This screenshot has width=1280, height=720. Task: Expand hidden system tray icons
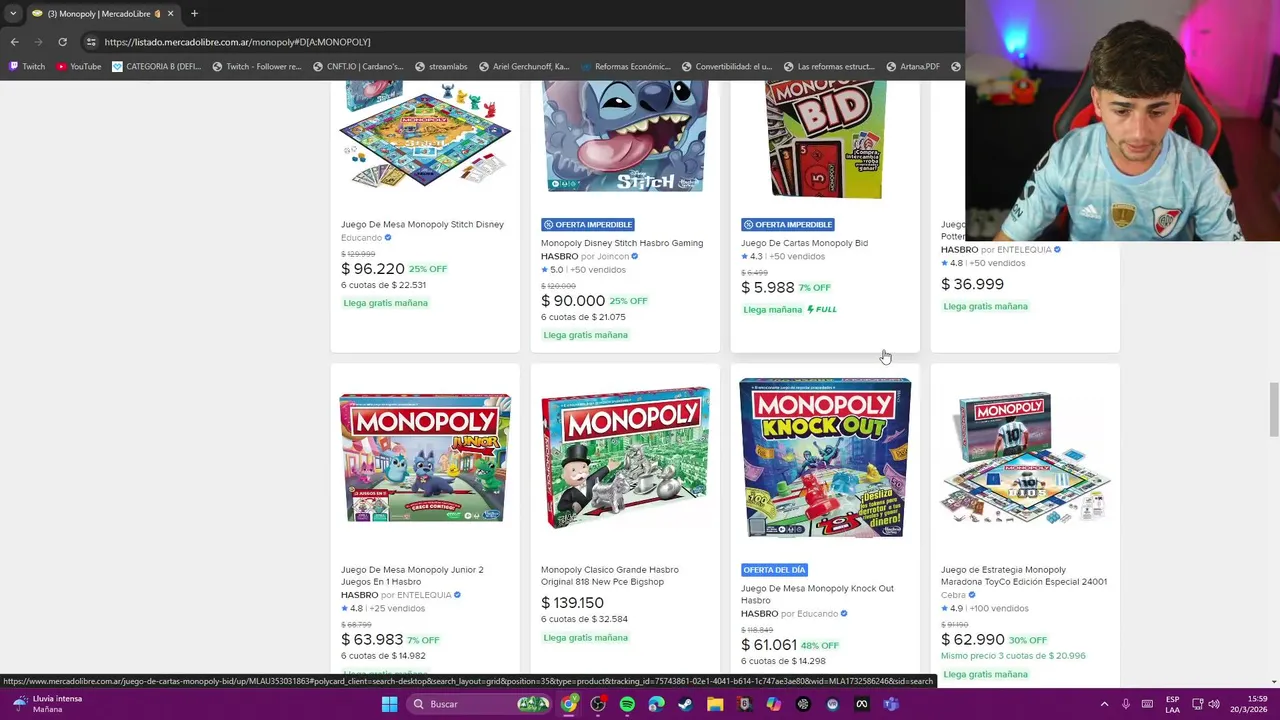pos(1104,704)
